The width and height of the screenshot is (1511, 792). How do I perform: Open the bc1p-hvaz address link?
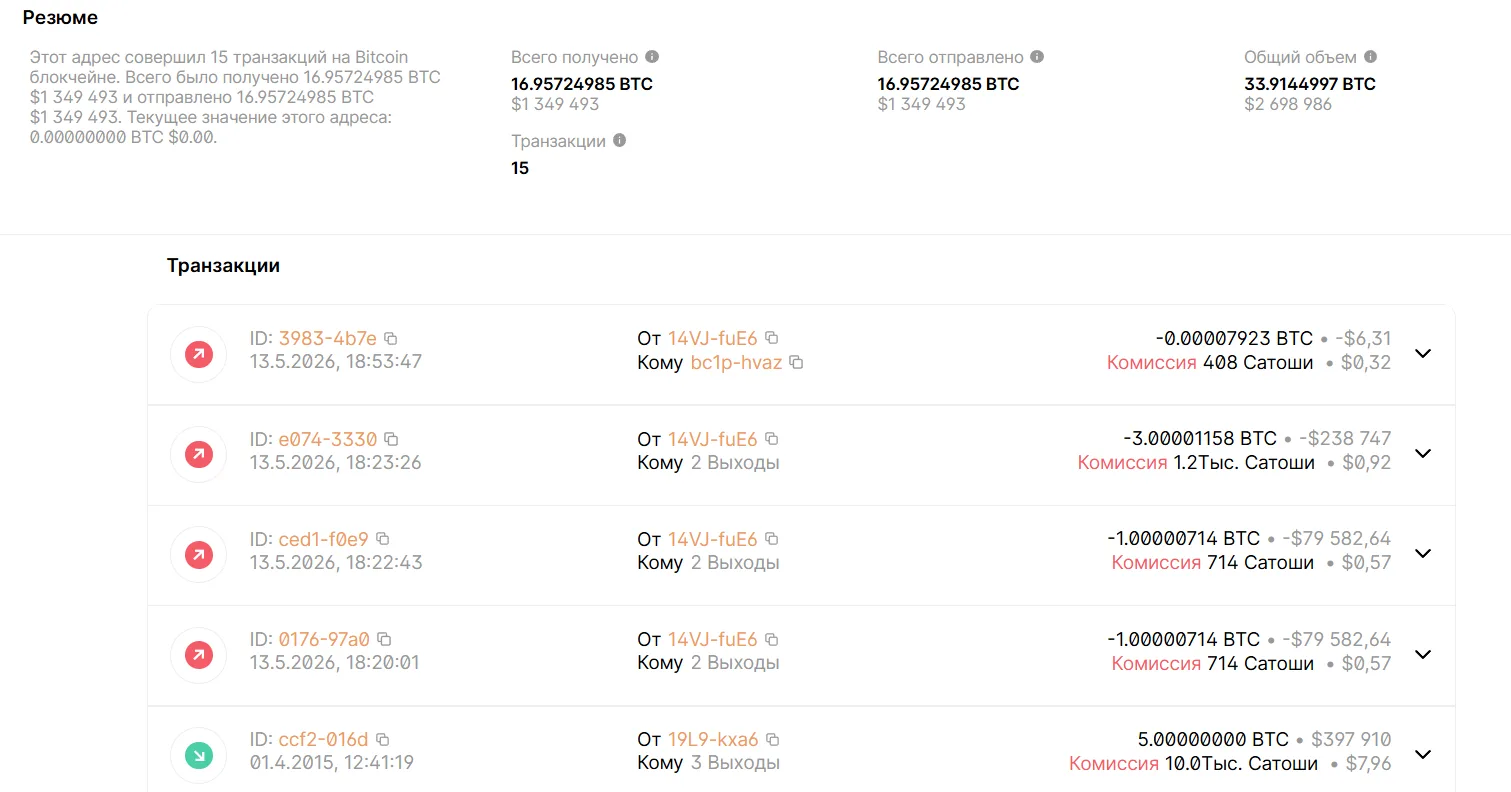736,362
